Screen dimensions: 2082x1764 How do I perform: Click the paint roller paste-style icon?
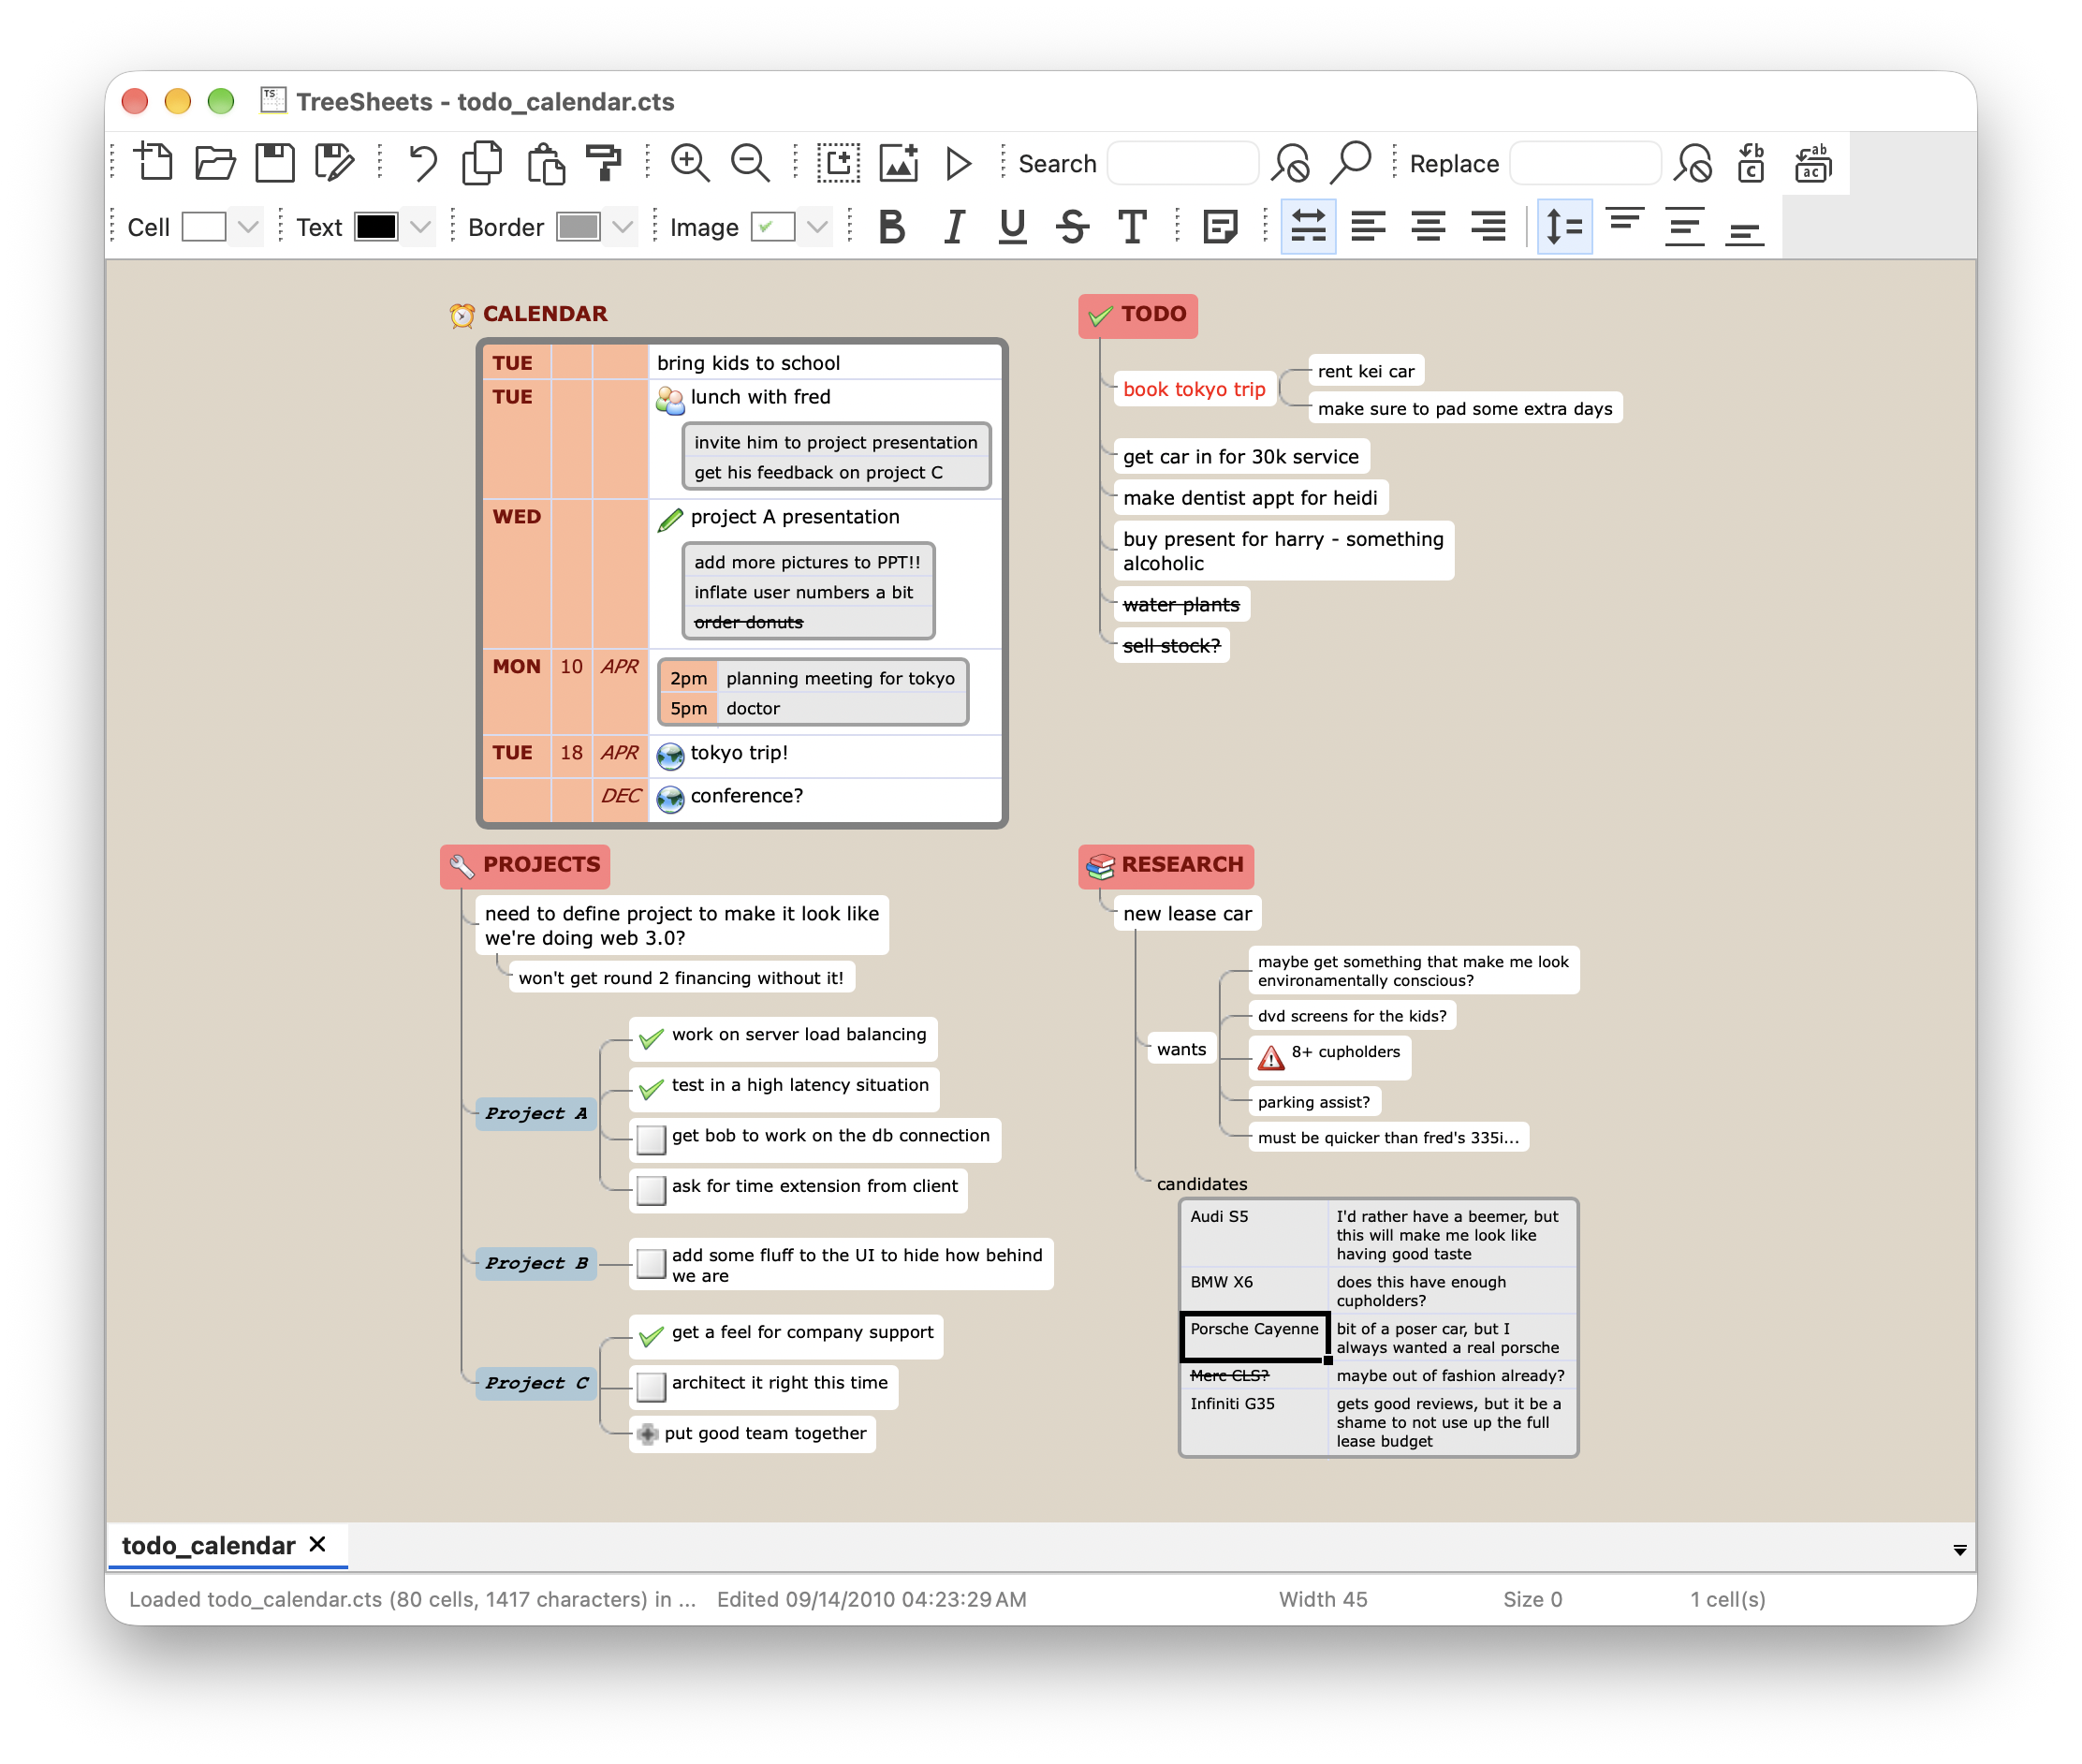pos(603,162)
